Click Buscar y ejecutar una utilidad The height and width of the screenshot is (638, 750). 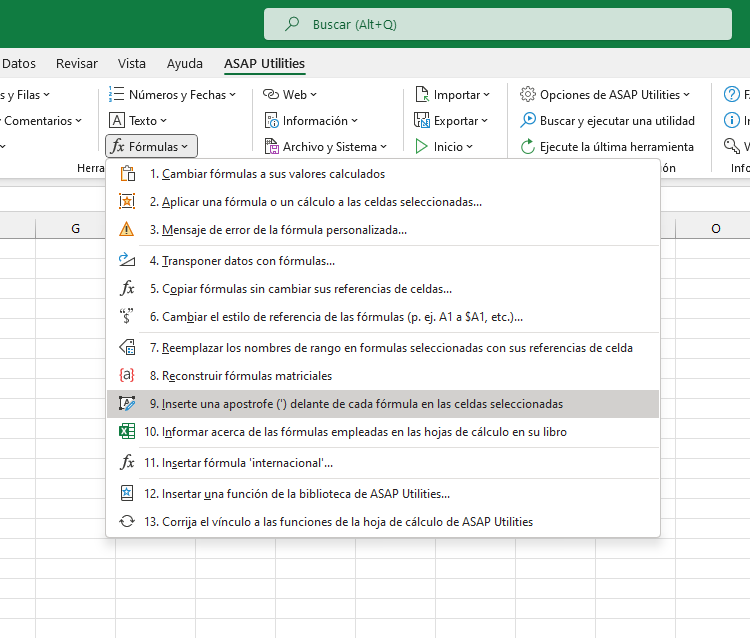[607, 121]
